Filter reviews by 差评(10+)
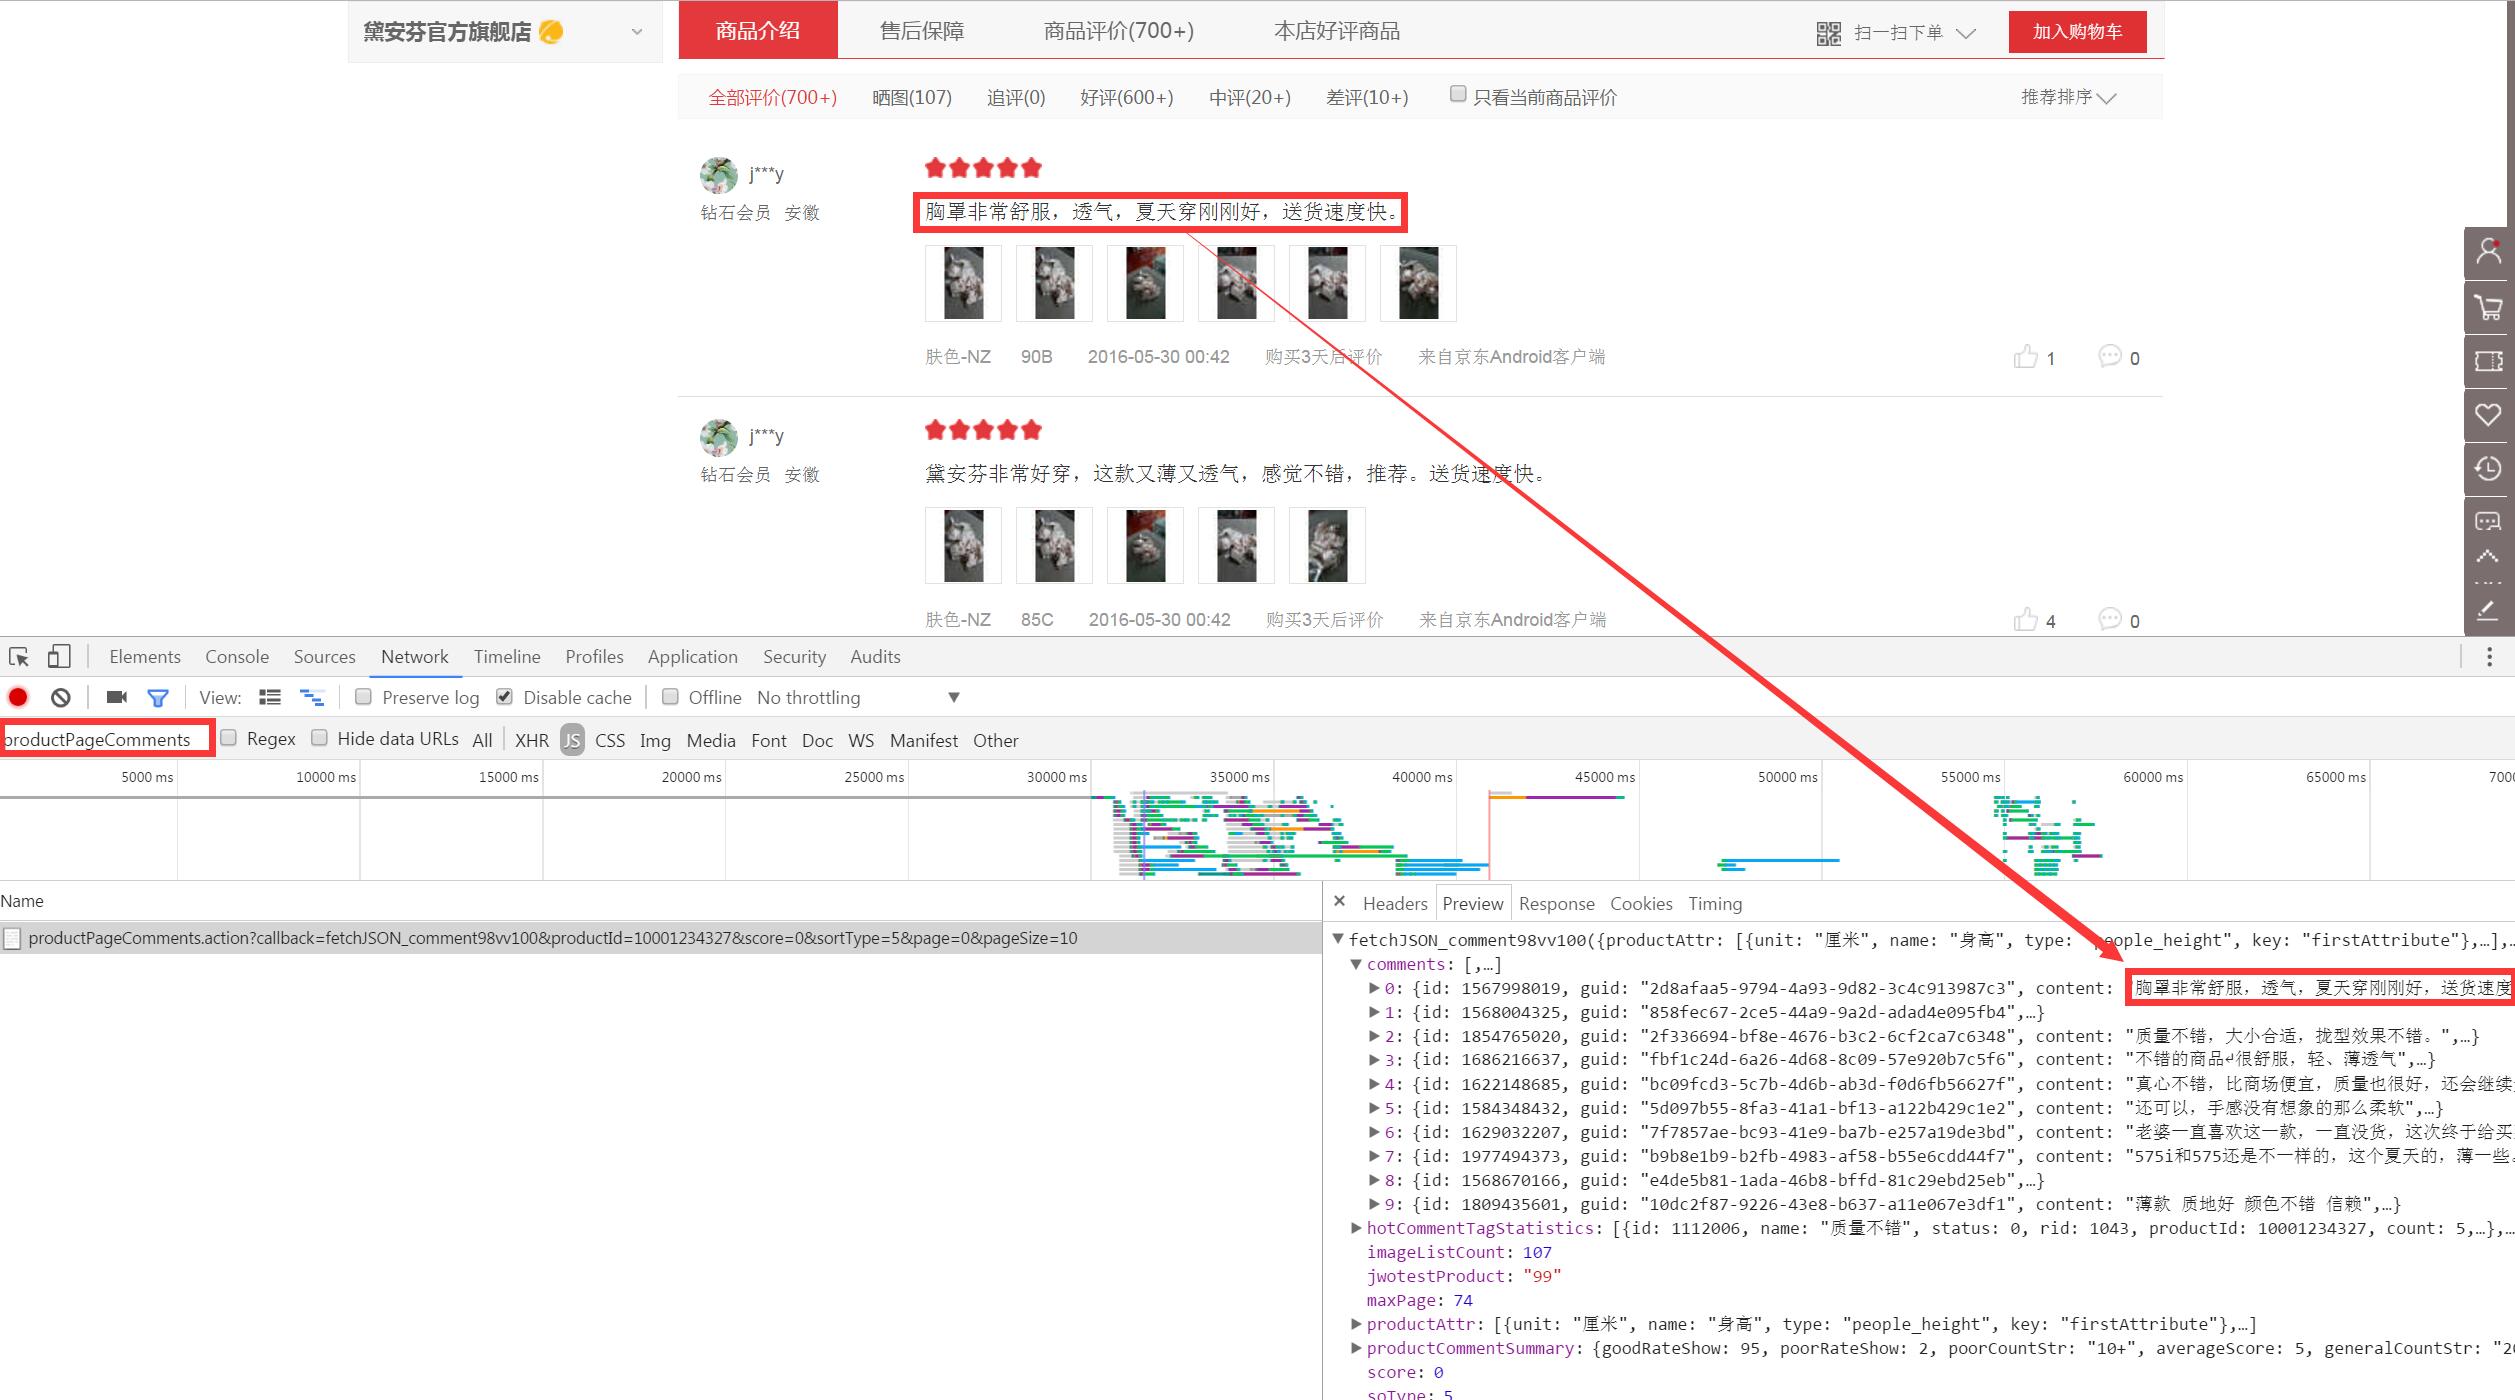The width and height of the screenshot is (2515, 1400). [x=1367, y=97]
